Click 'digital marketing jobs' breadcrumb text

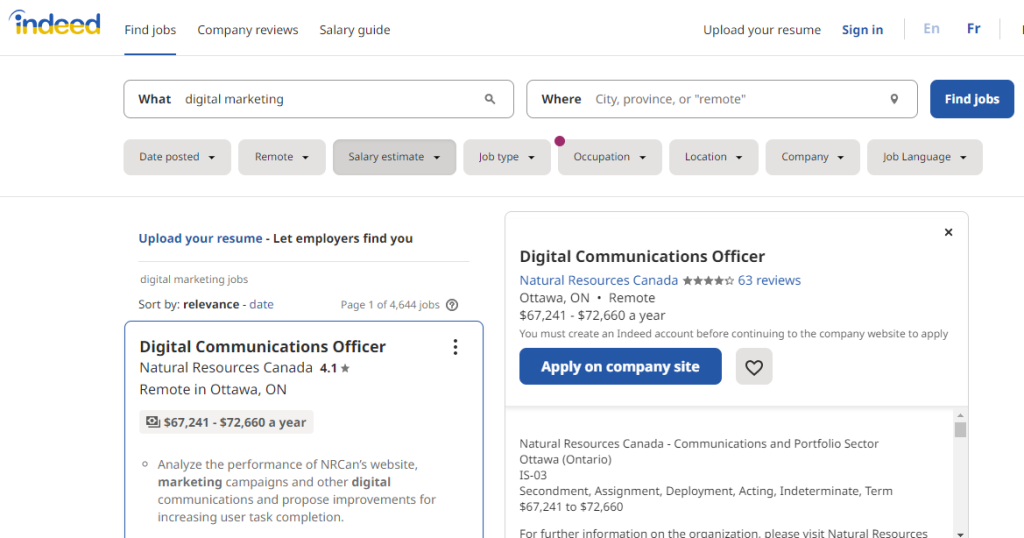click(x=194, y=279)
